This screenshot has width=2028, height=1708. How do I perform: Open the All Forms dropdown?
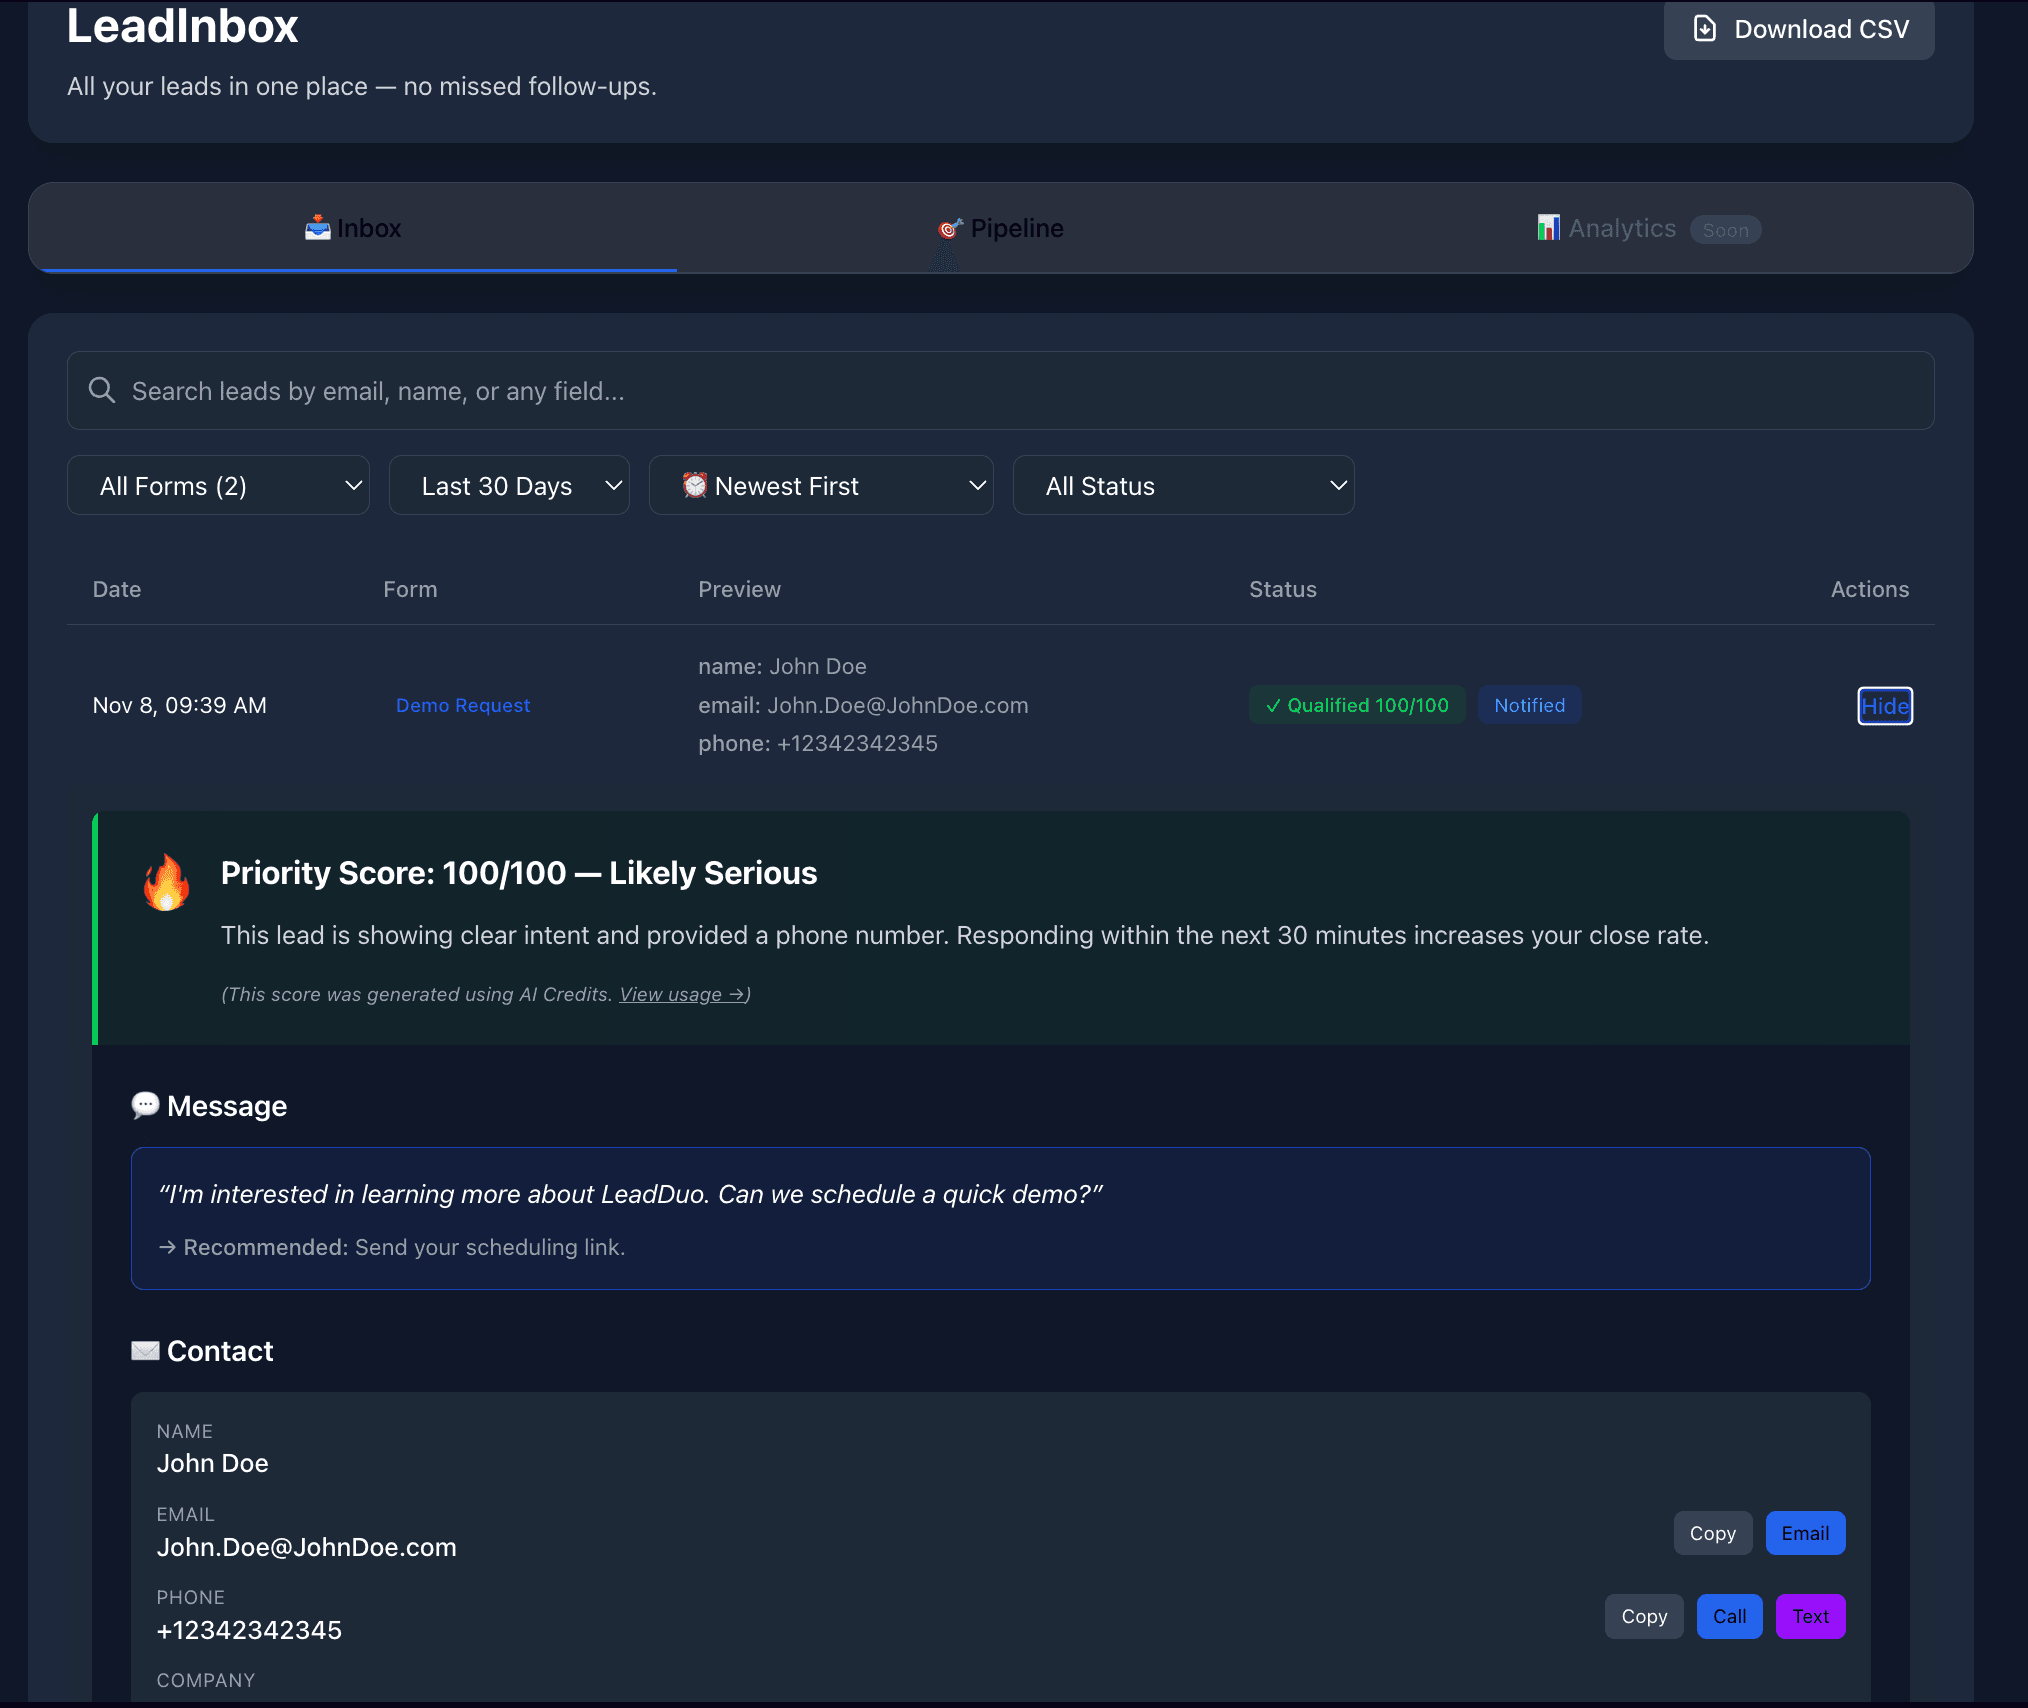tap(218, 485)
